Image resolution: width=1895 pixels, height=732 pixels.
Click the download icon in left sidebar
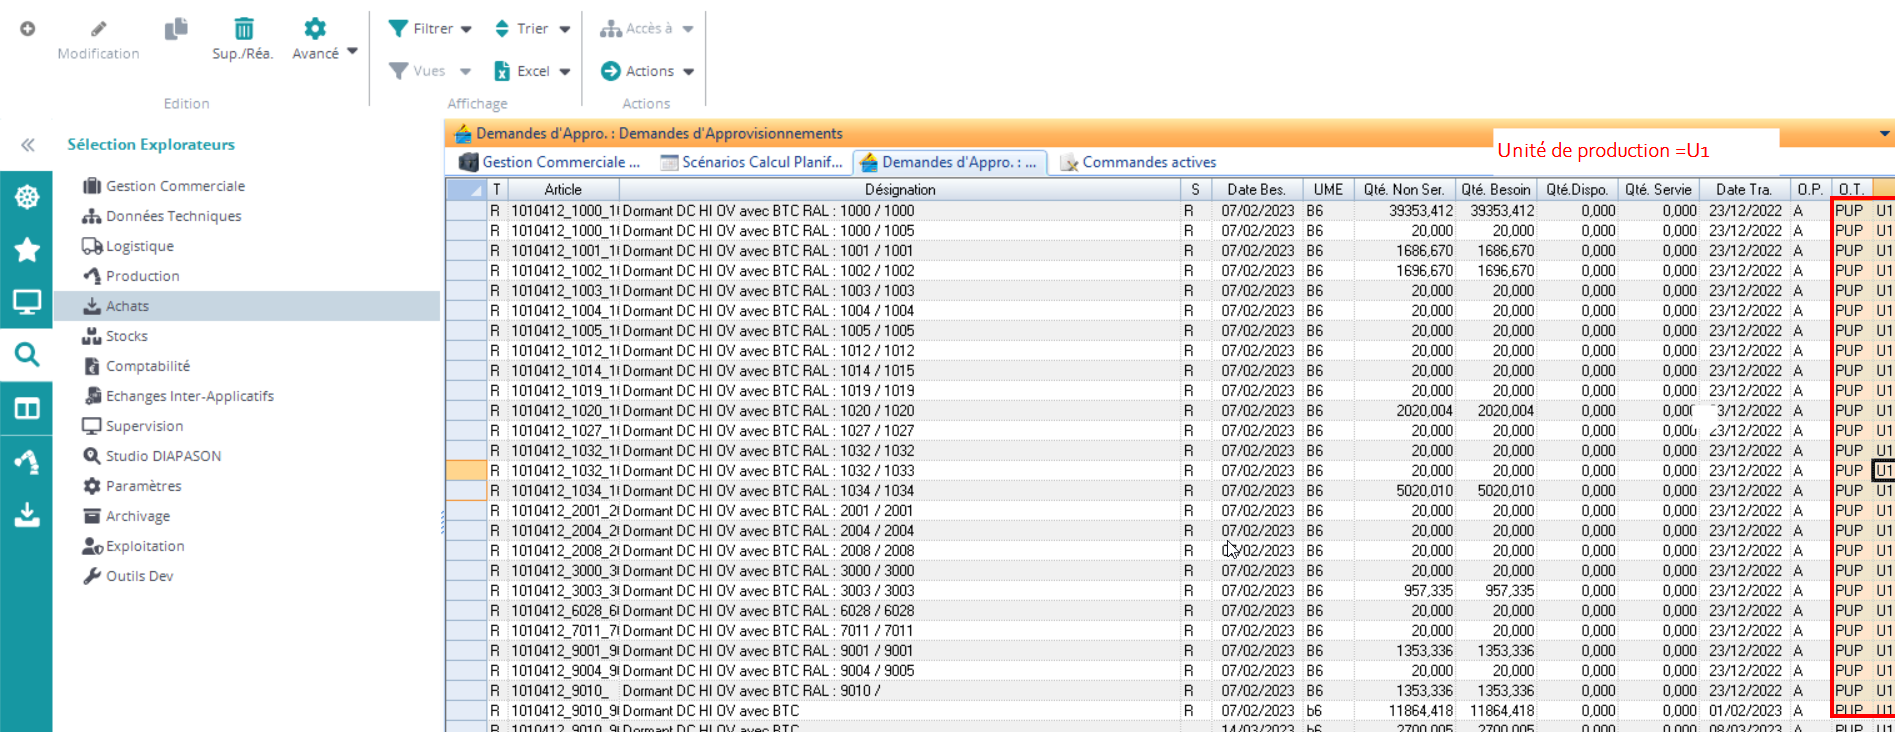[27, 514]
